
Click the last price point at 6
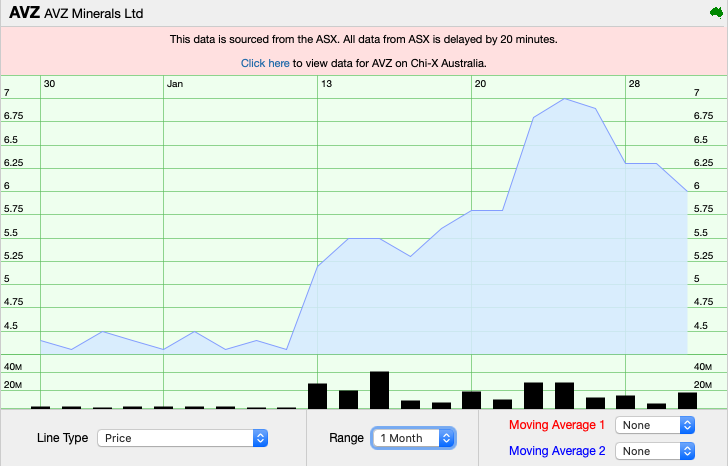pos(687,191)
